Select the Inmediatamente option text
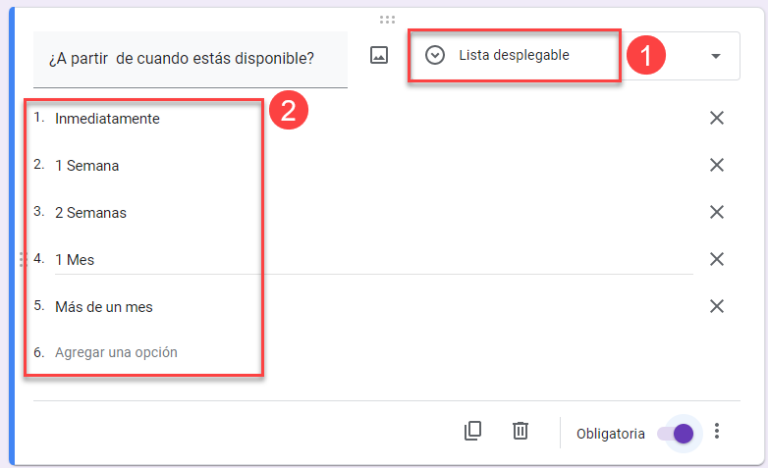The image size is (768, 468). click(x=107, y=119)
